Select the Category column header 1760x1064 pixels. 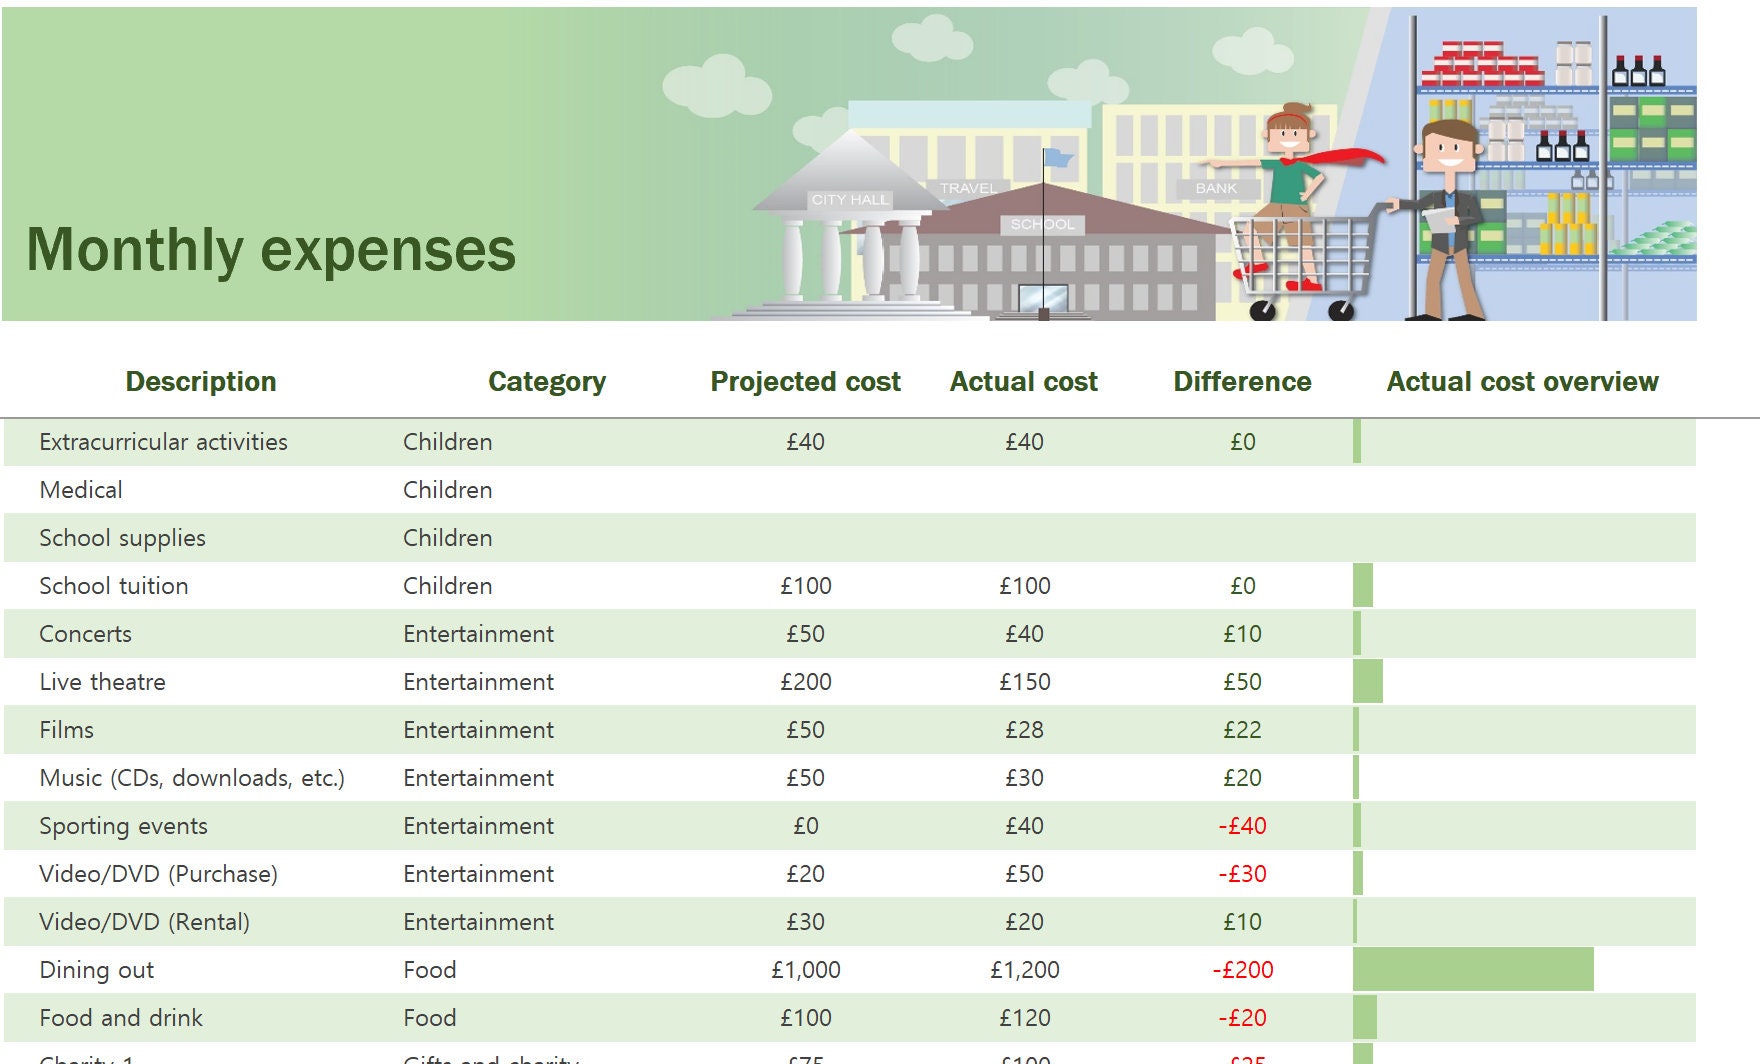point(547,382)
